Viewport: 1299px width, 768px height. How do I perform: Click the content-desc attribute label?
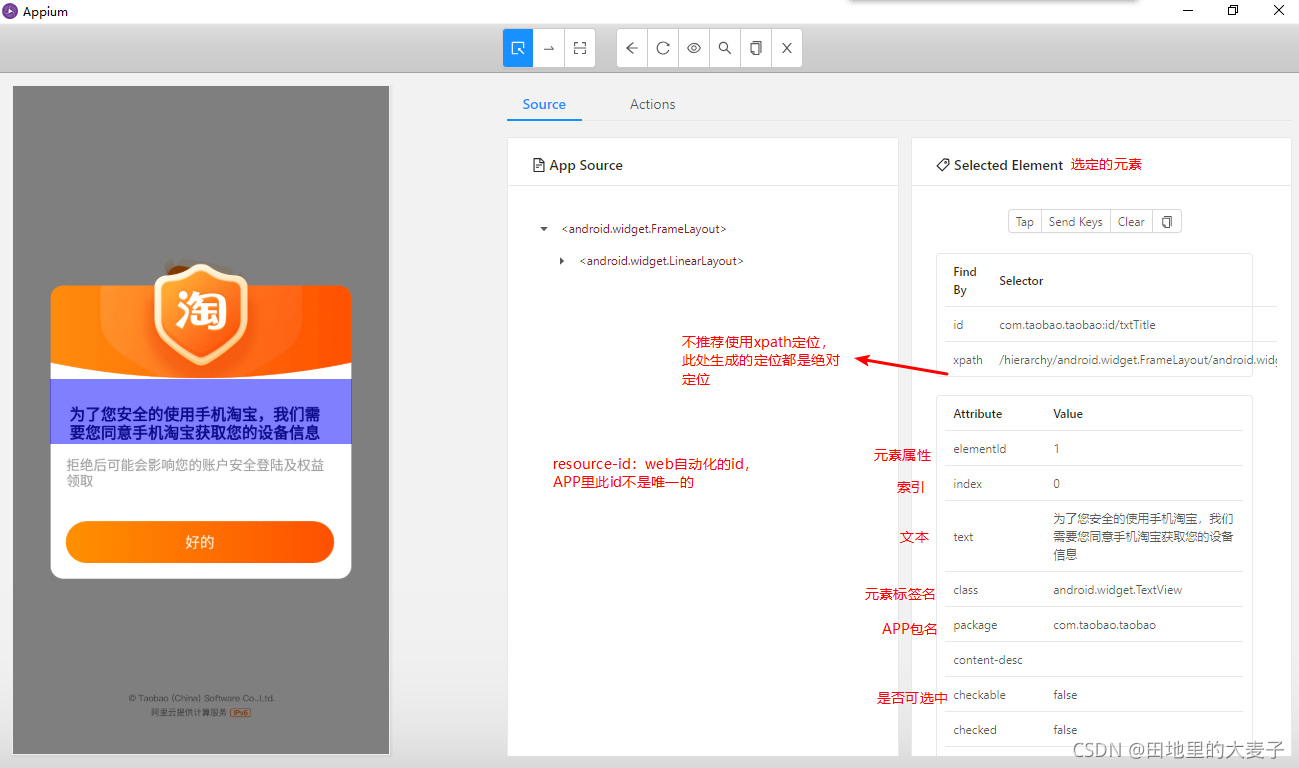988,660
